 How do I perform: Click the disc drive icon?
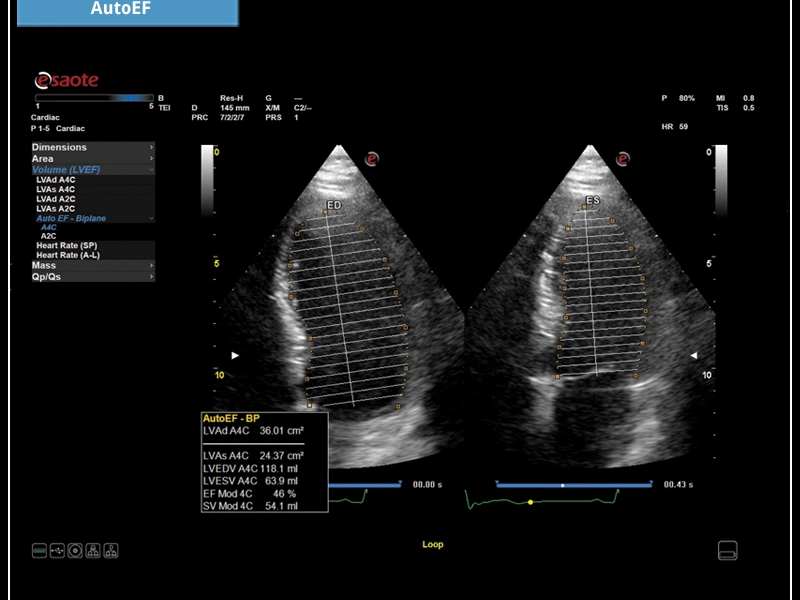point(75,550)
